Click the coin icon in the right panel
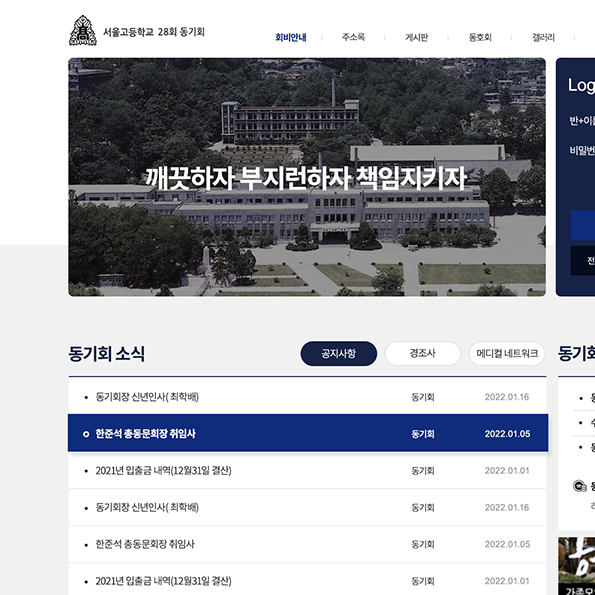The image size is (595, 595). [579, 486]
